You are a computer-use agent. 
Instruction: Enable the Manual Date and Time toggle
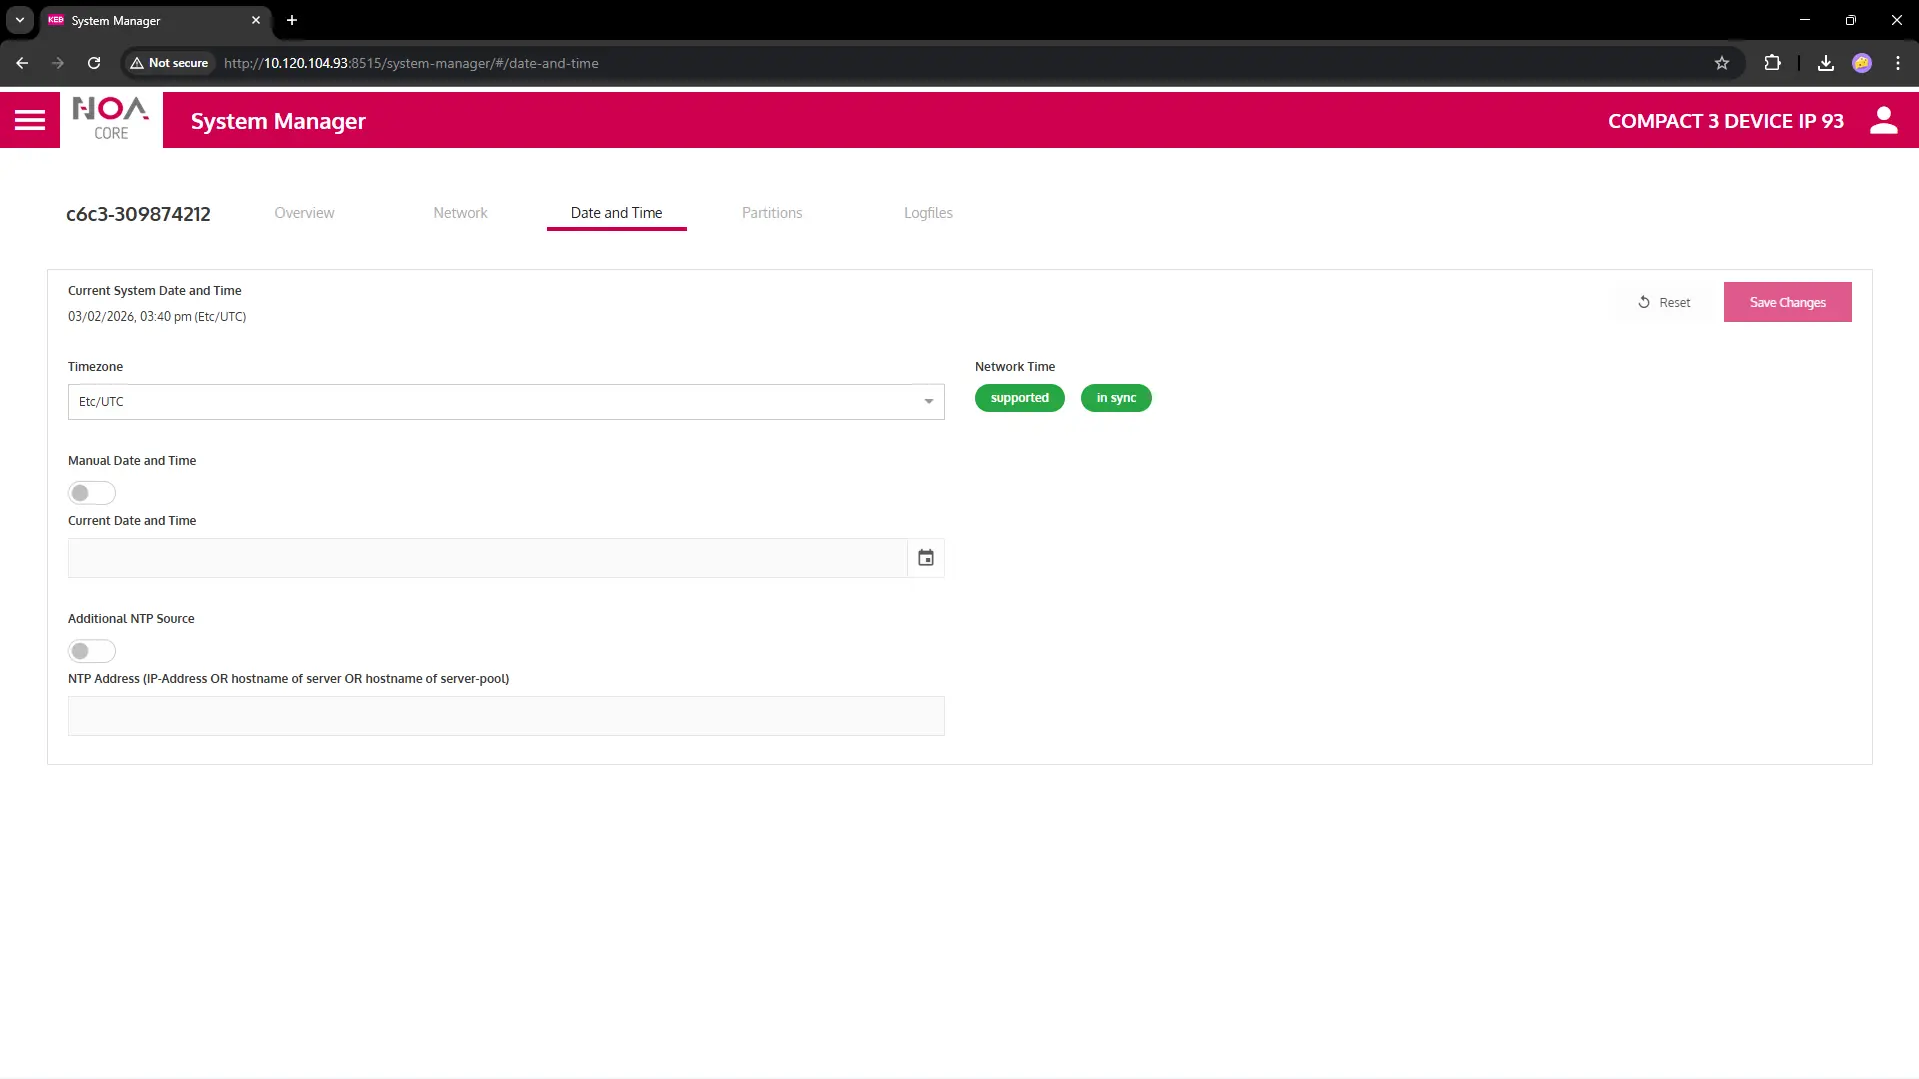[x=91, y=493]
